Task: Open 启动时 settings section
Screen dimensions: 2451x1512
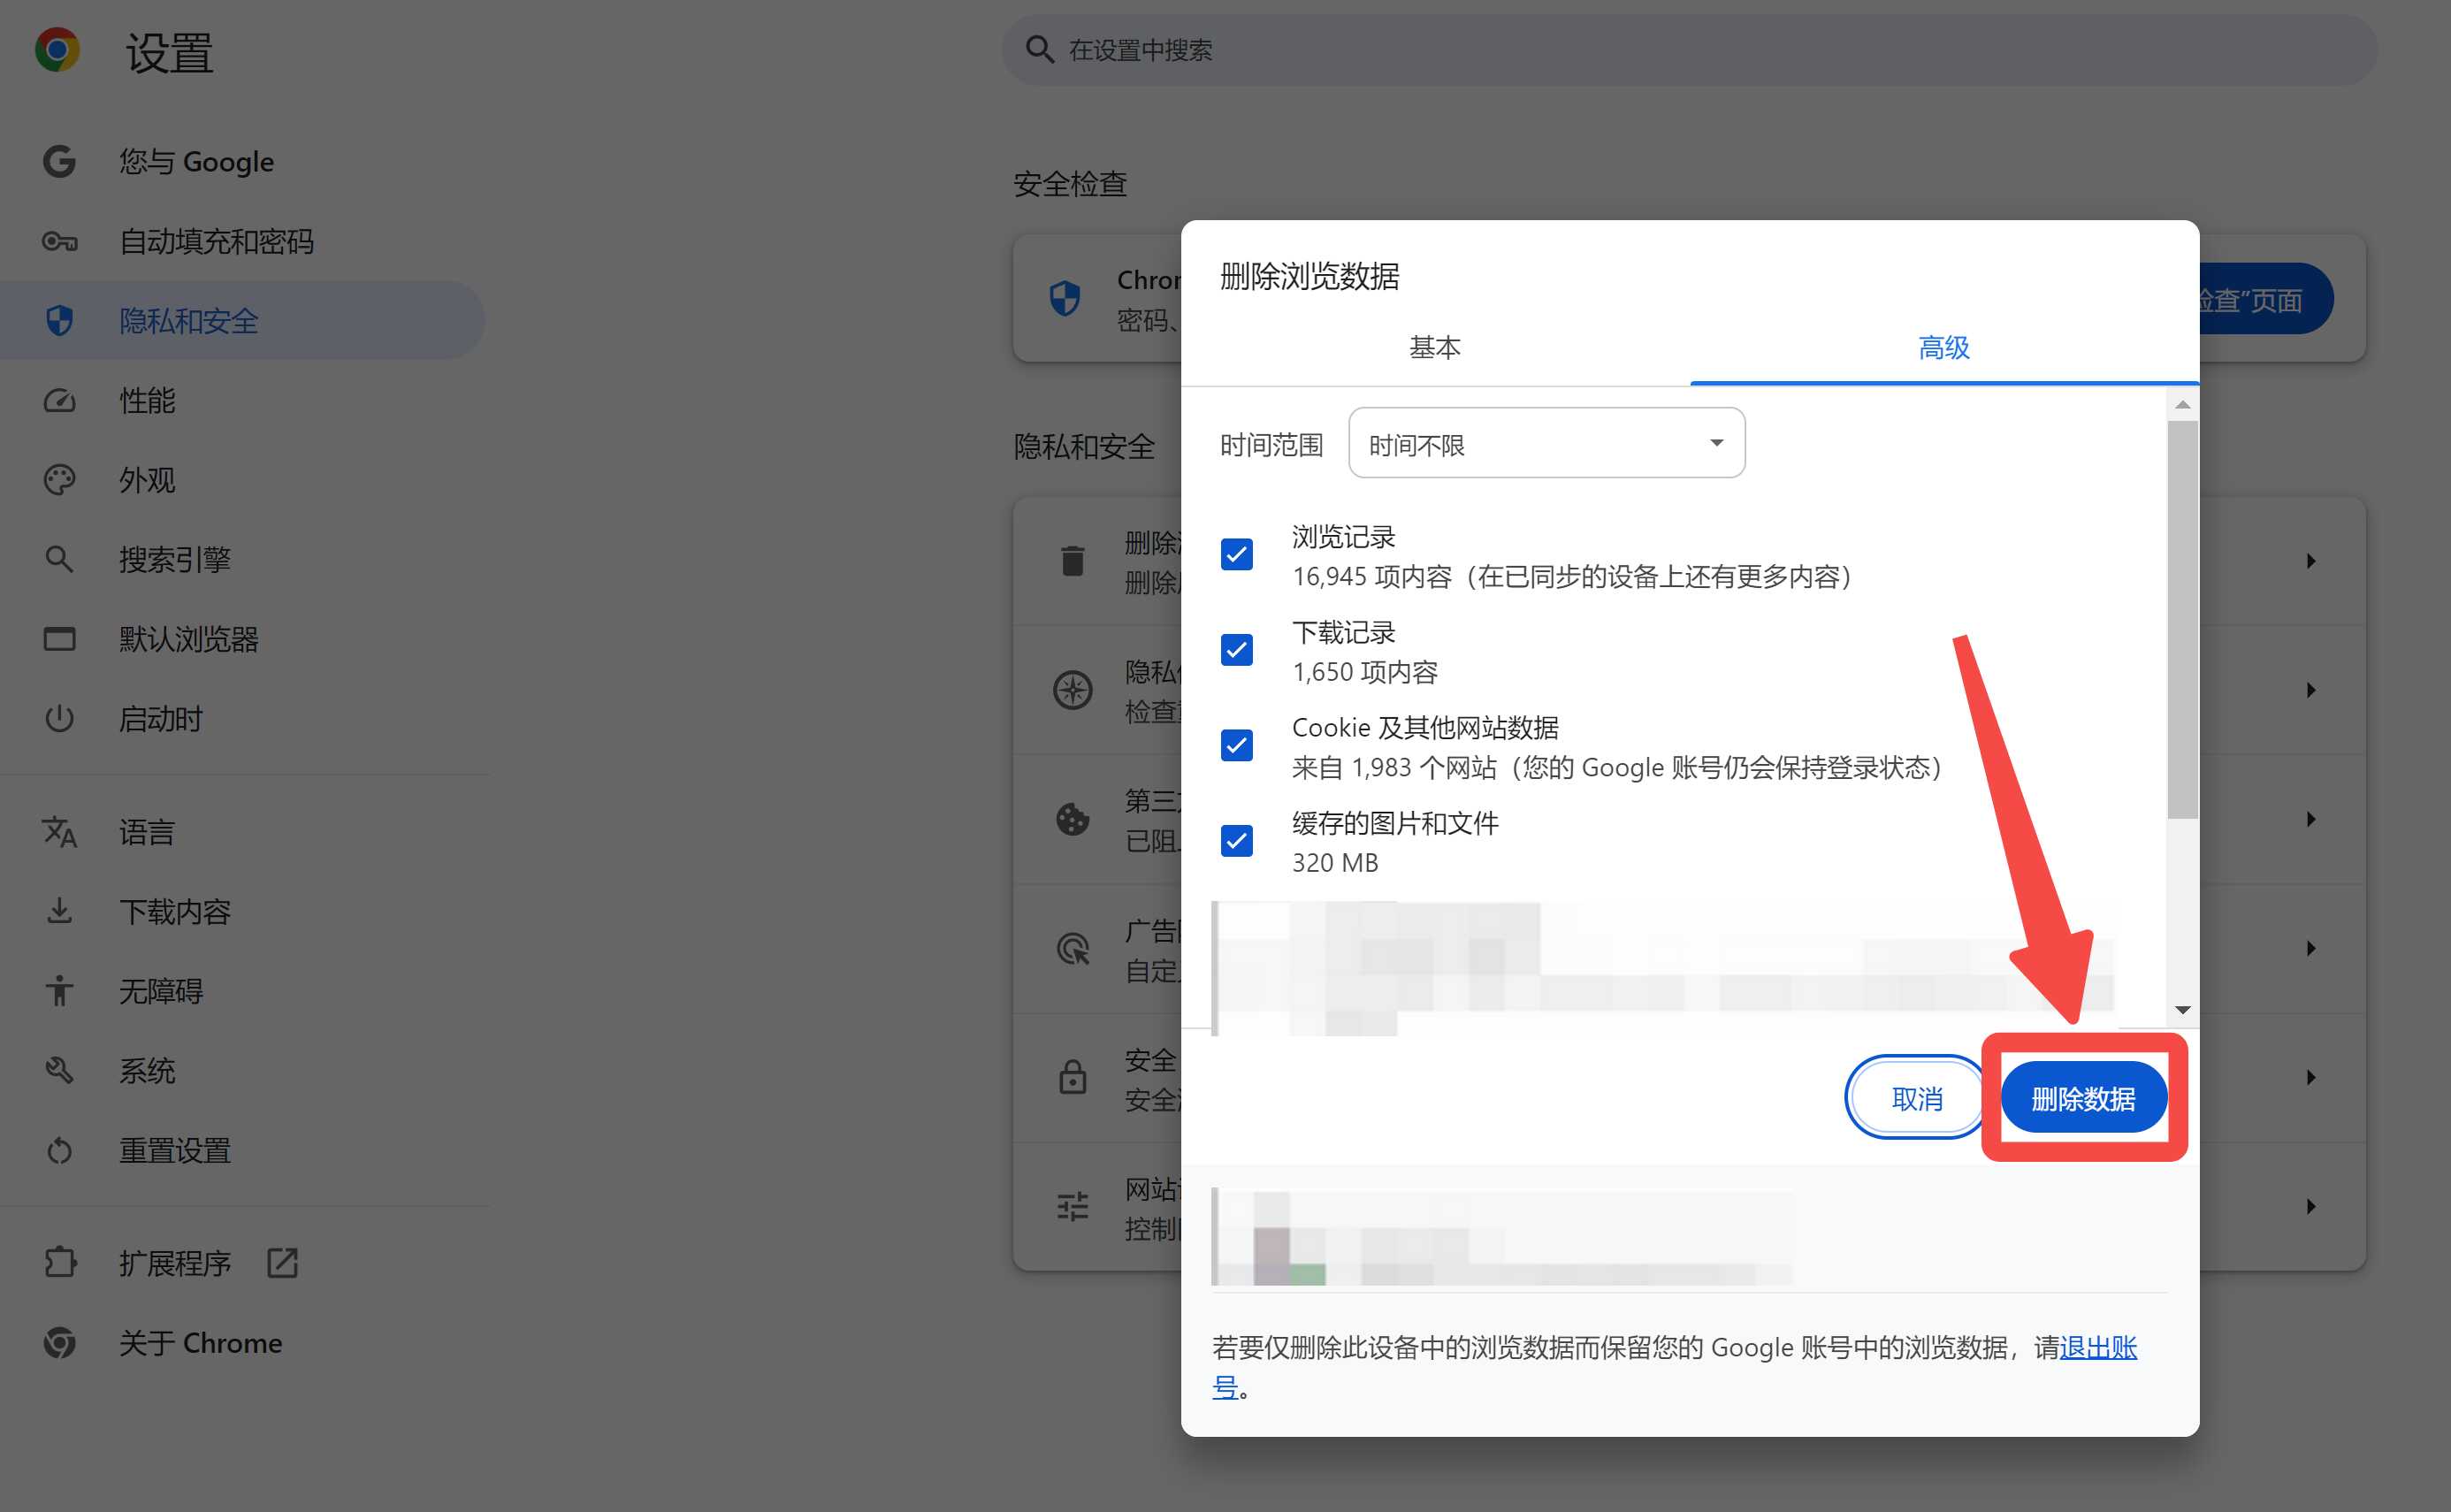Action: click(243, 719)
